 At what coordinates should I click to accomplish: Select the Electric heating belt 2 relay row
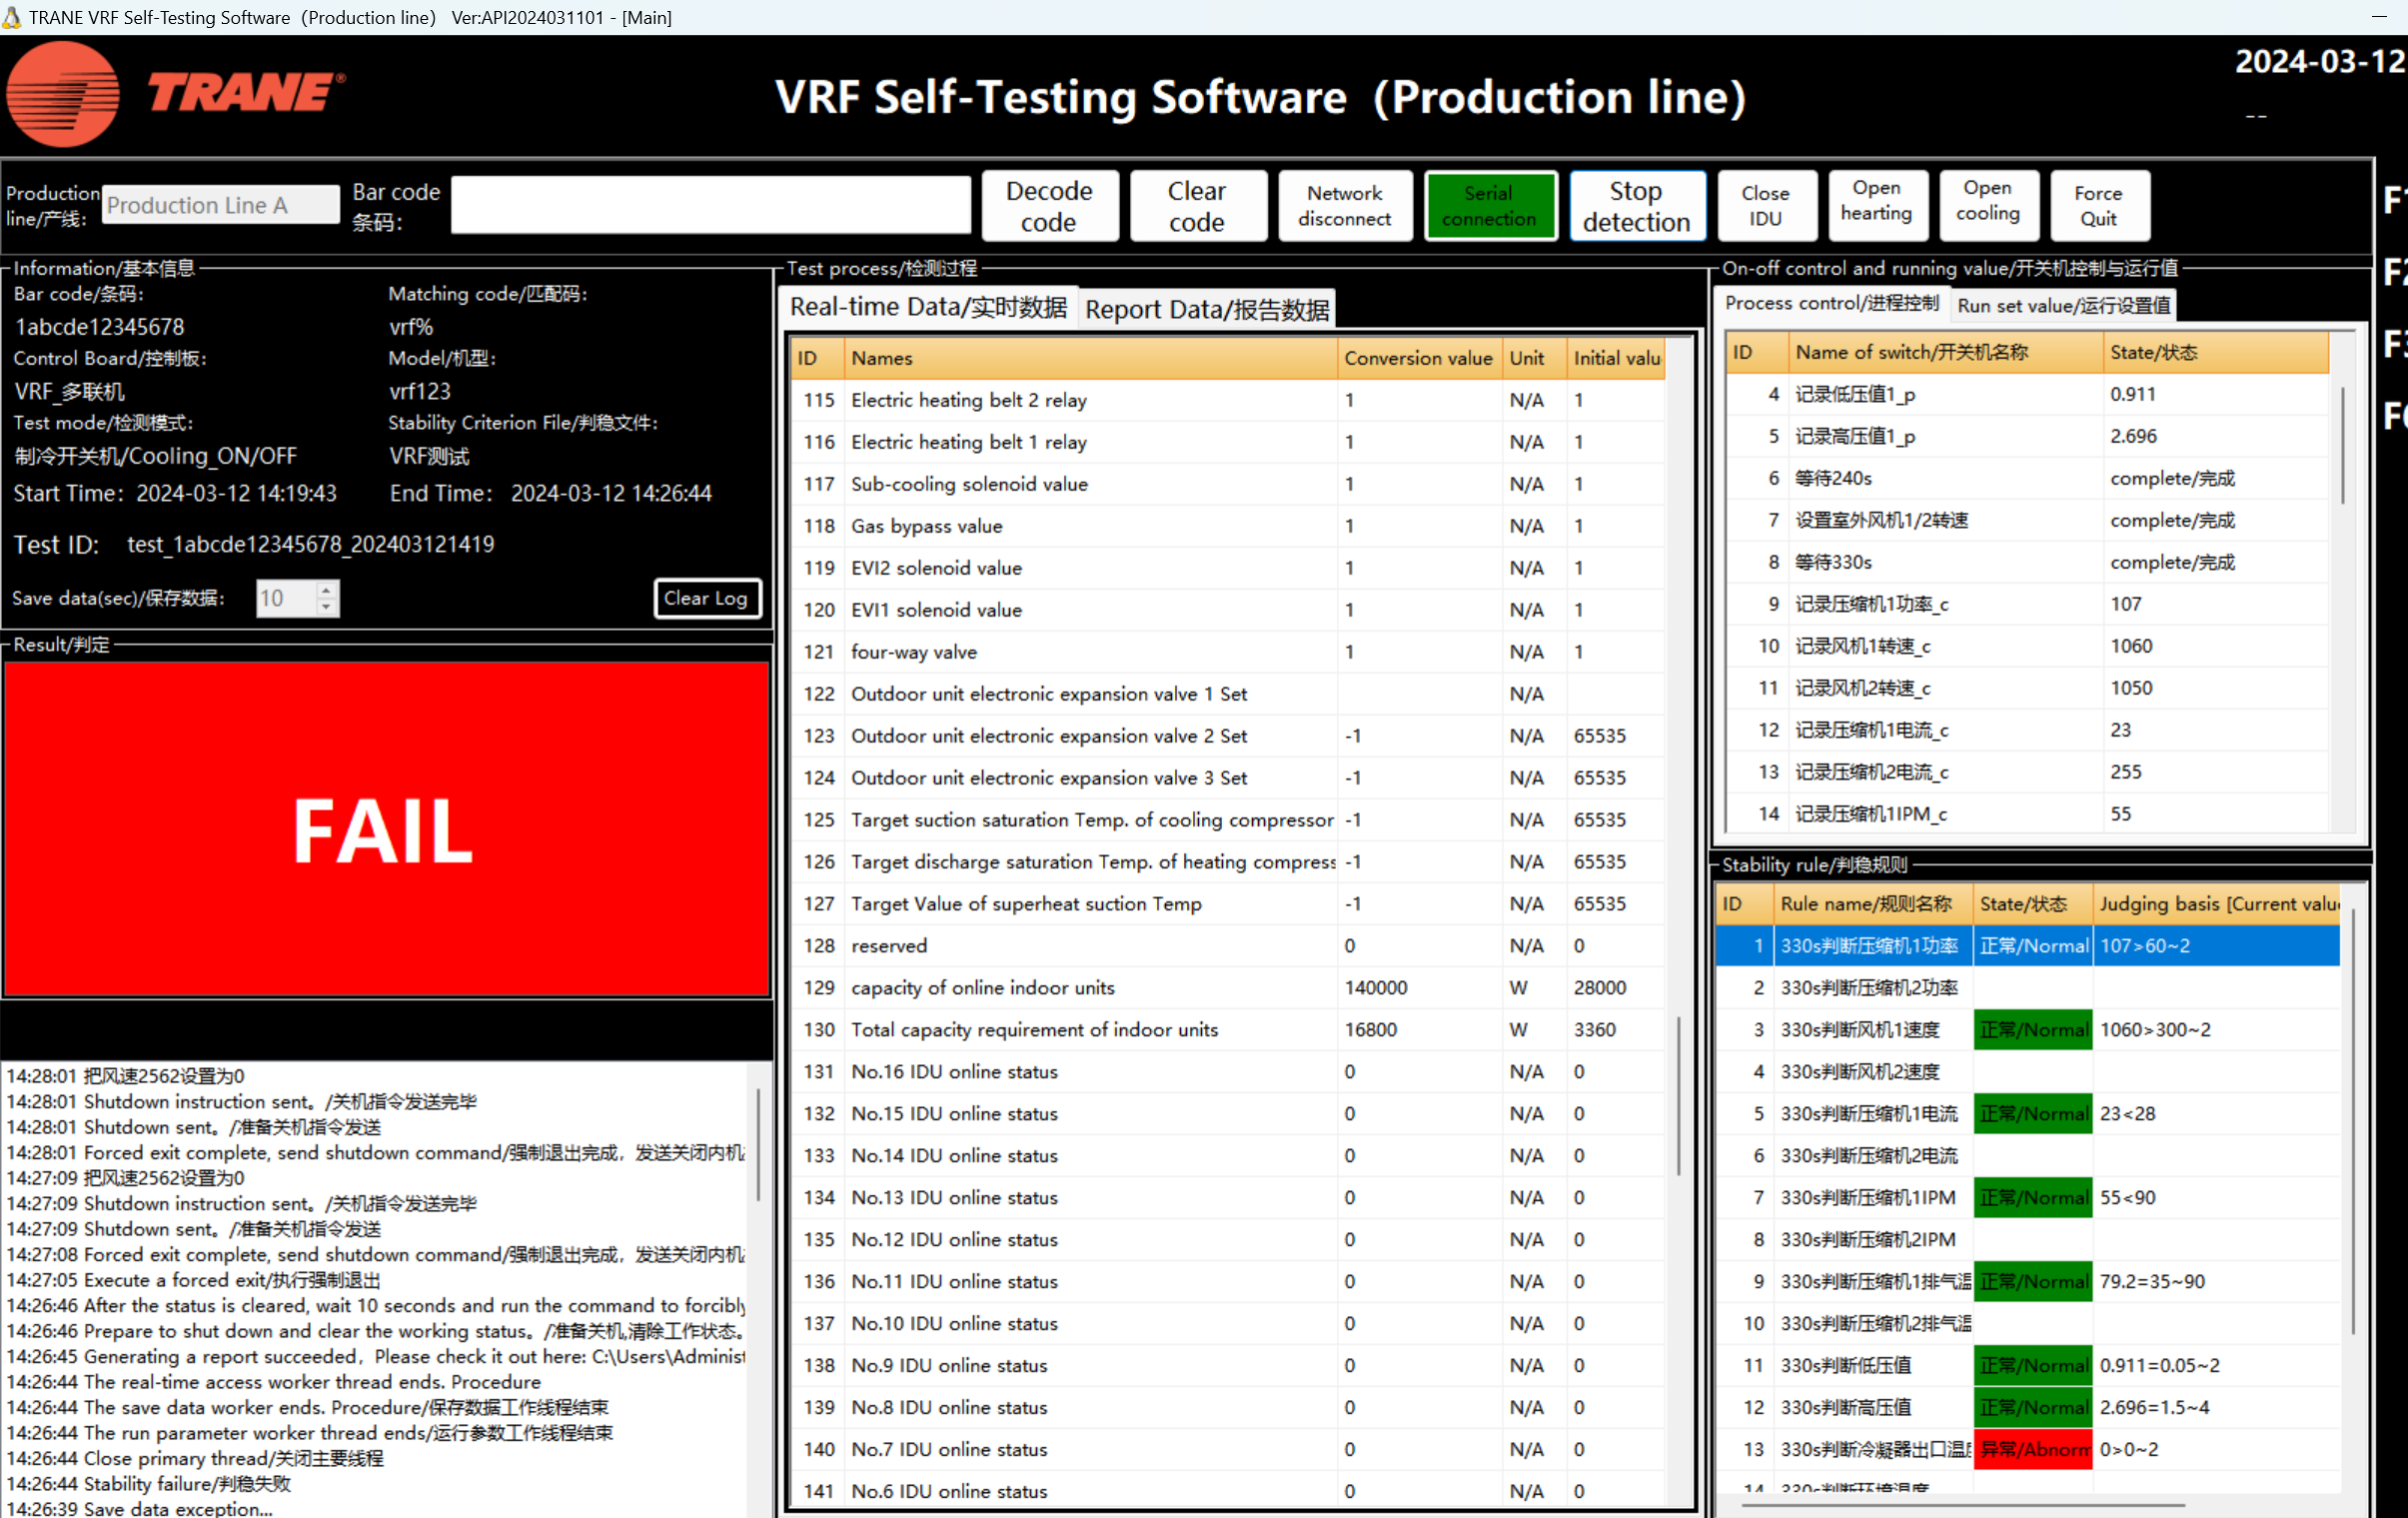pos(1229,400)
